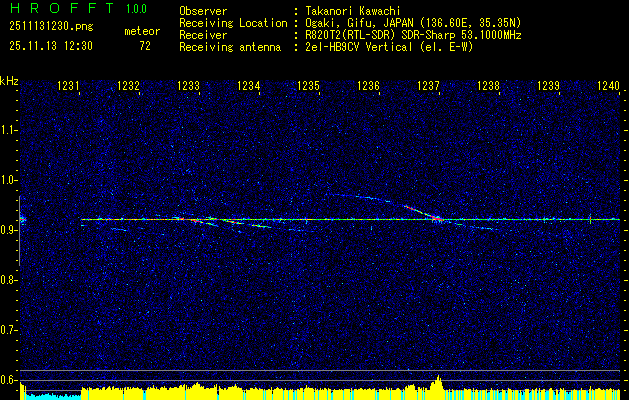Click the 1233 time marker

(x=189, y=85)
